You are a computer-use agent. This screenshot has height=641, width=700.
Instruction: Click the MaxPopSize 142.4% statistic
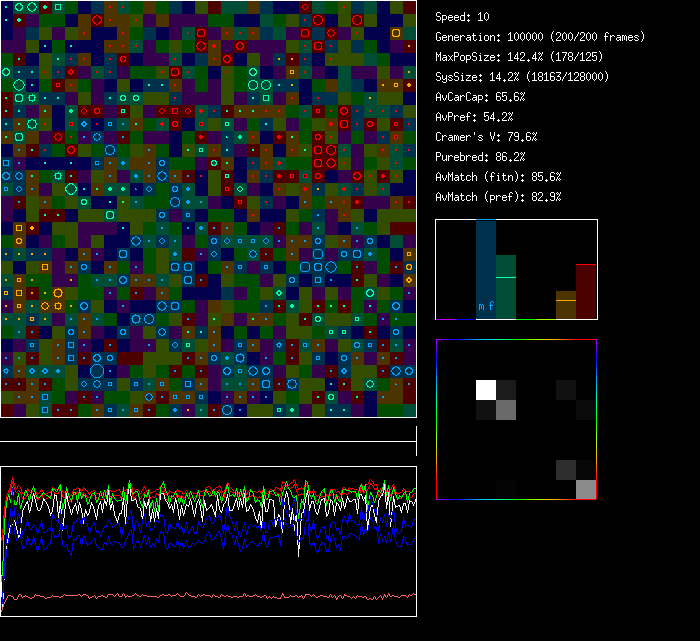[x=519, y=57]
